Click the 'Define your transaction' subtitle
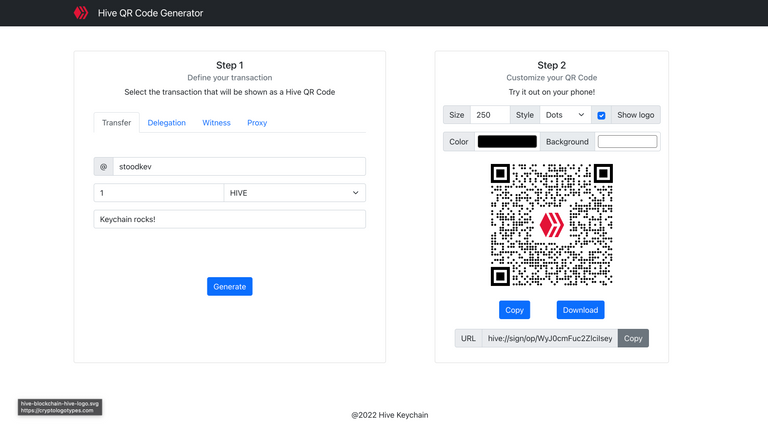The image size is (768, 425). point(230,77)
